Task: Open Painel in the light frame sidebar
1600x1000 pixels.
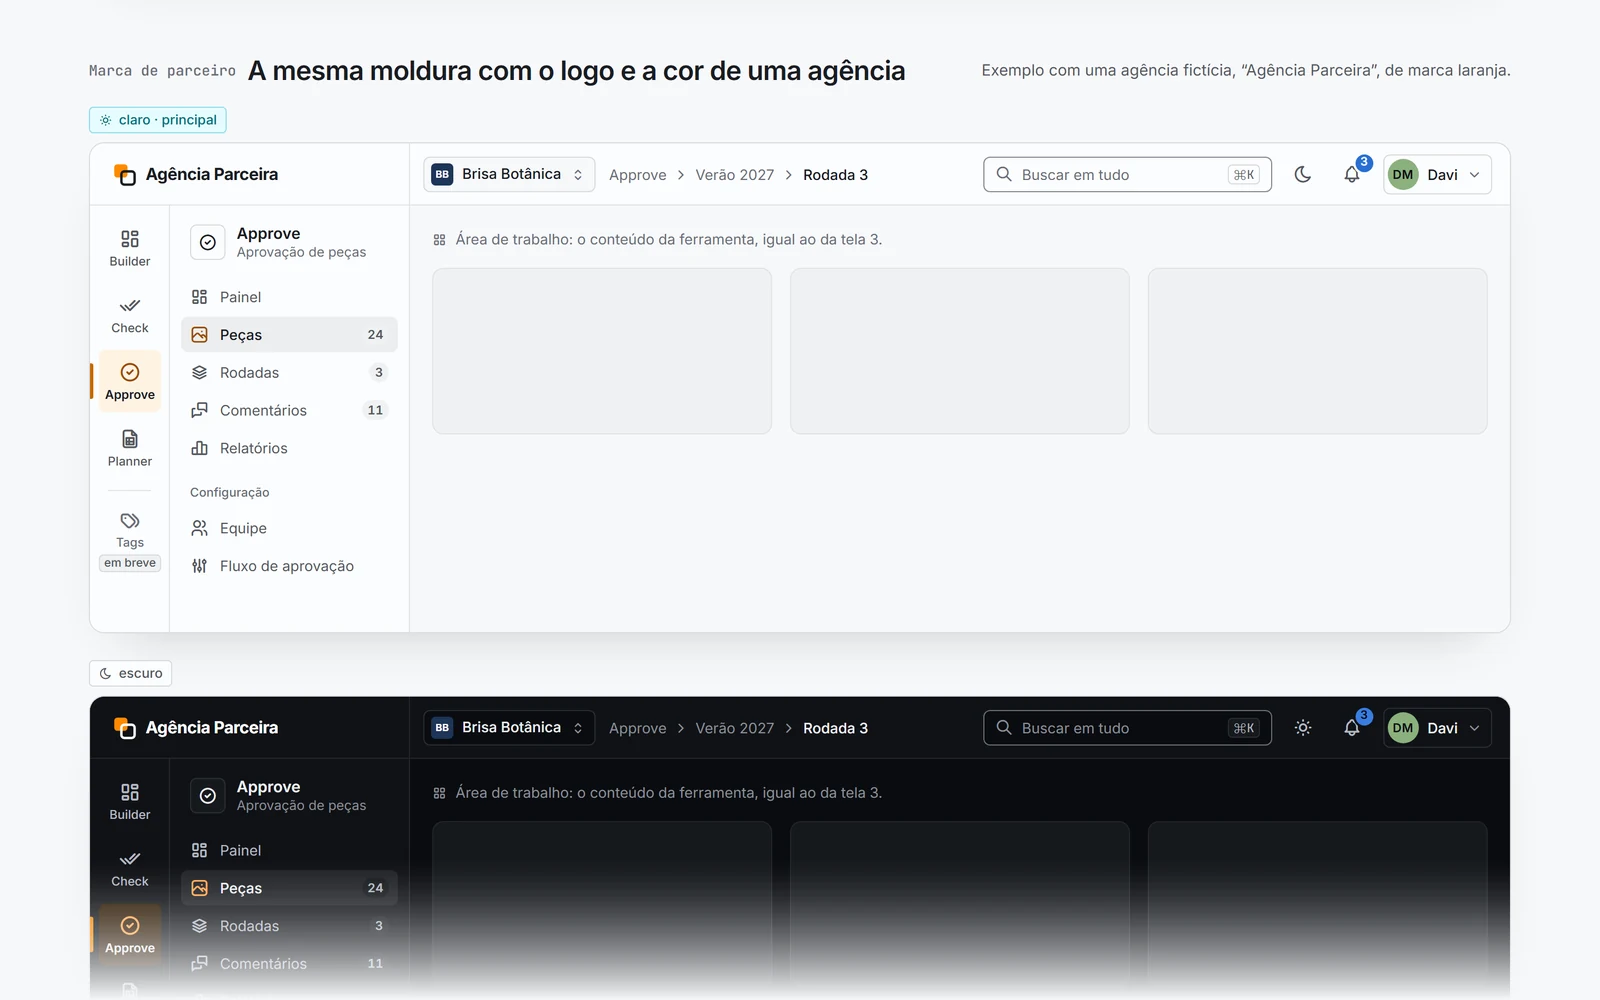Action: (x=289, y=297)
